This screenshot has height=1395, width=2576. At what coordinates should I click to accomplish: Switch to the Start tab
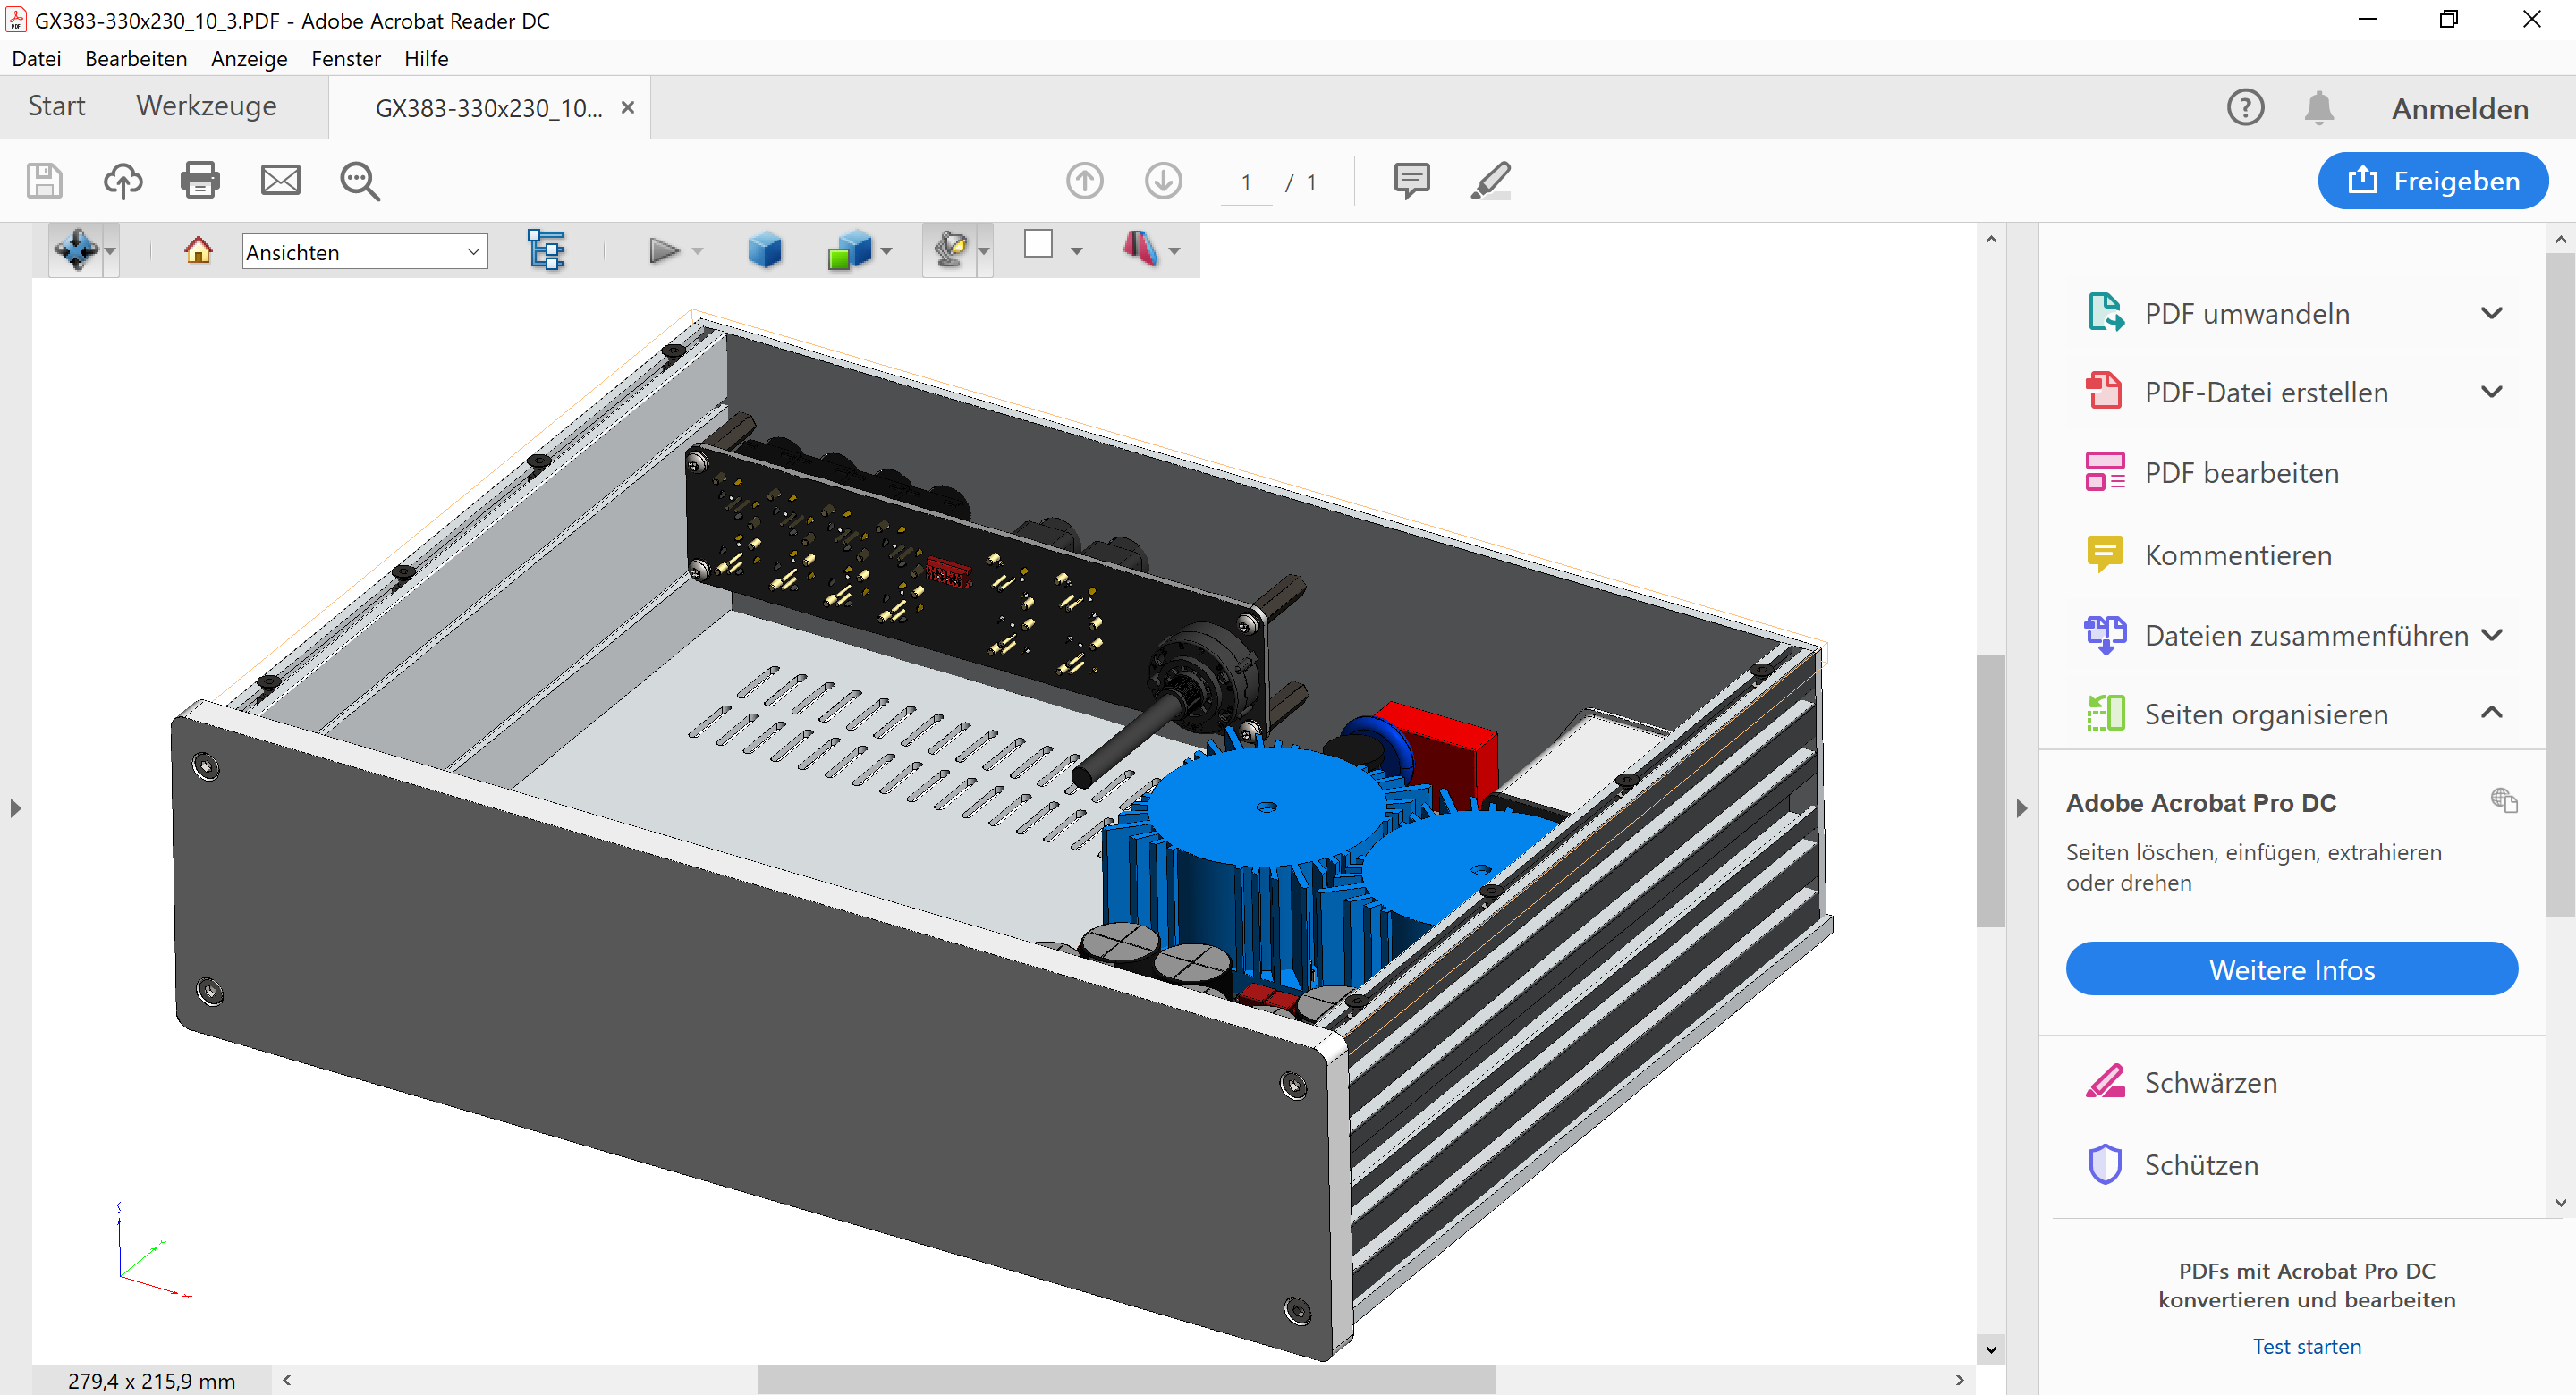point(57,106)
